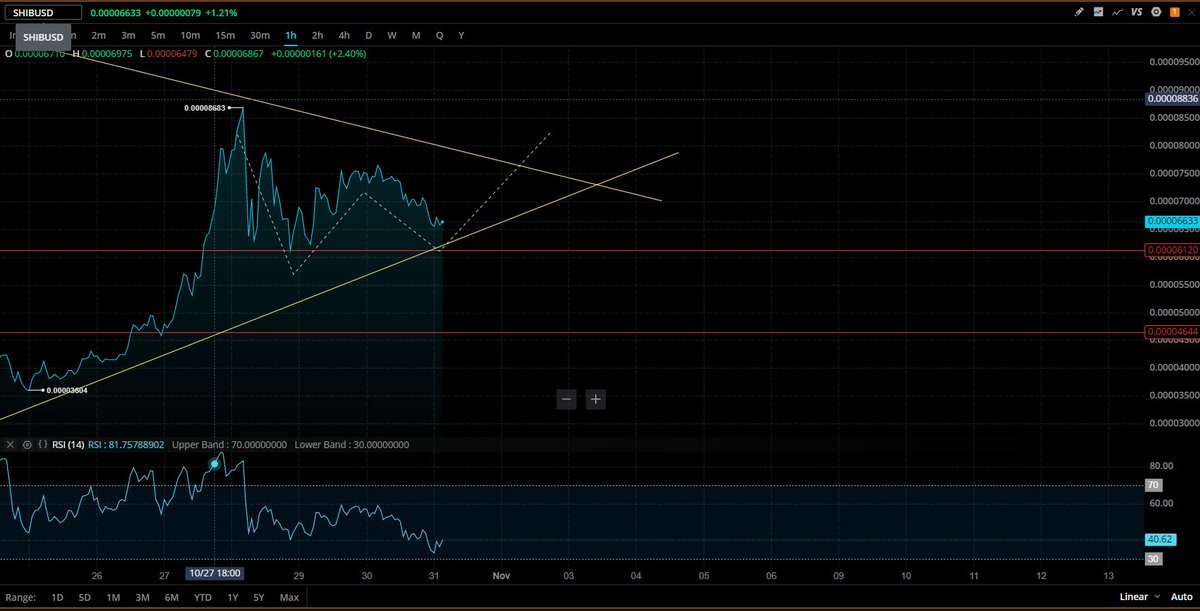
Task: Set range to 1D
Action: point(57,597)
